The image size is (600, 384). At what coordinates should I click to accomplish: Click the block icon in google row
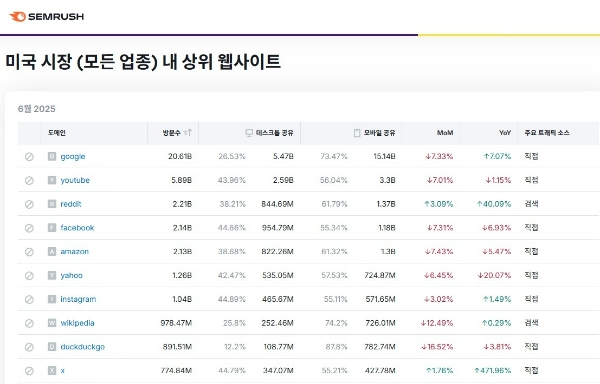pyautogui.click(x=29, y=157)
